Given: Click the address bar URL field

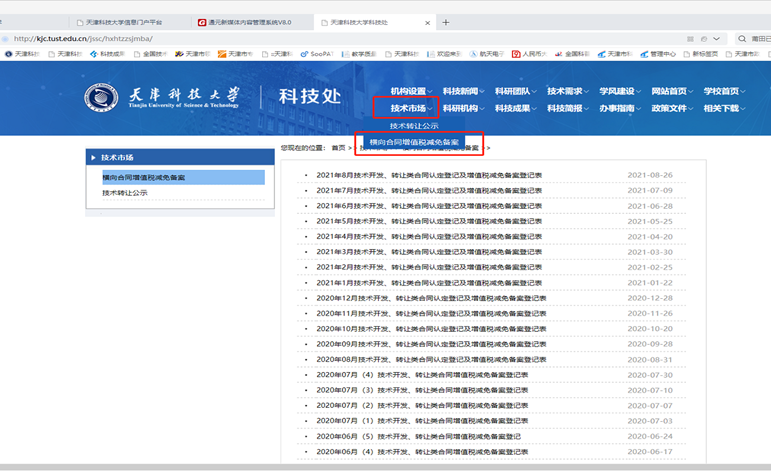Looking at the screenshot, I should 300,39.
